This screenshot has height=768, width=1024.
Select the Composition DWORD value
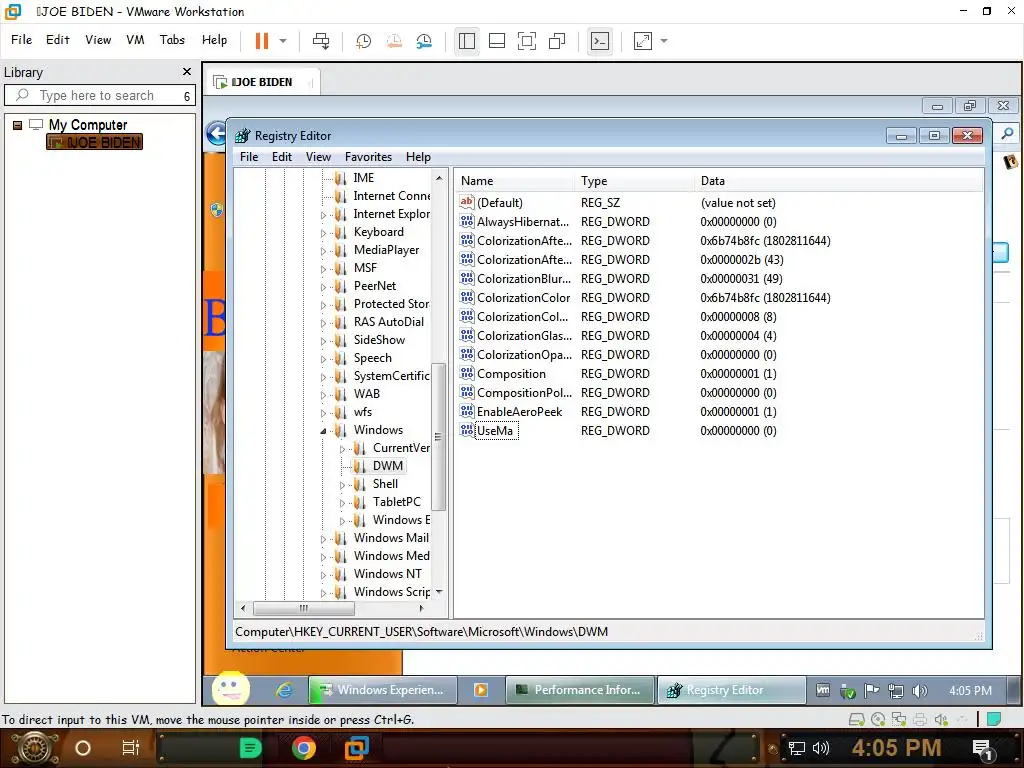tap(511, 374)
